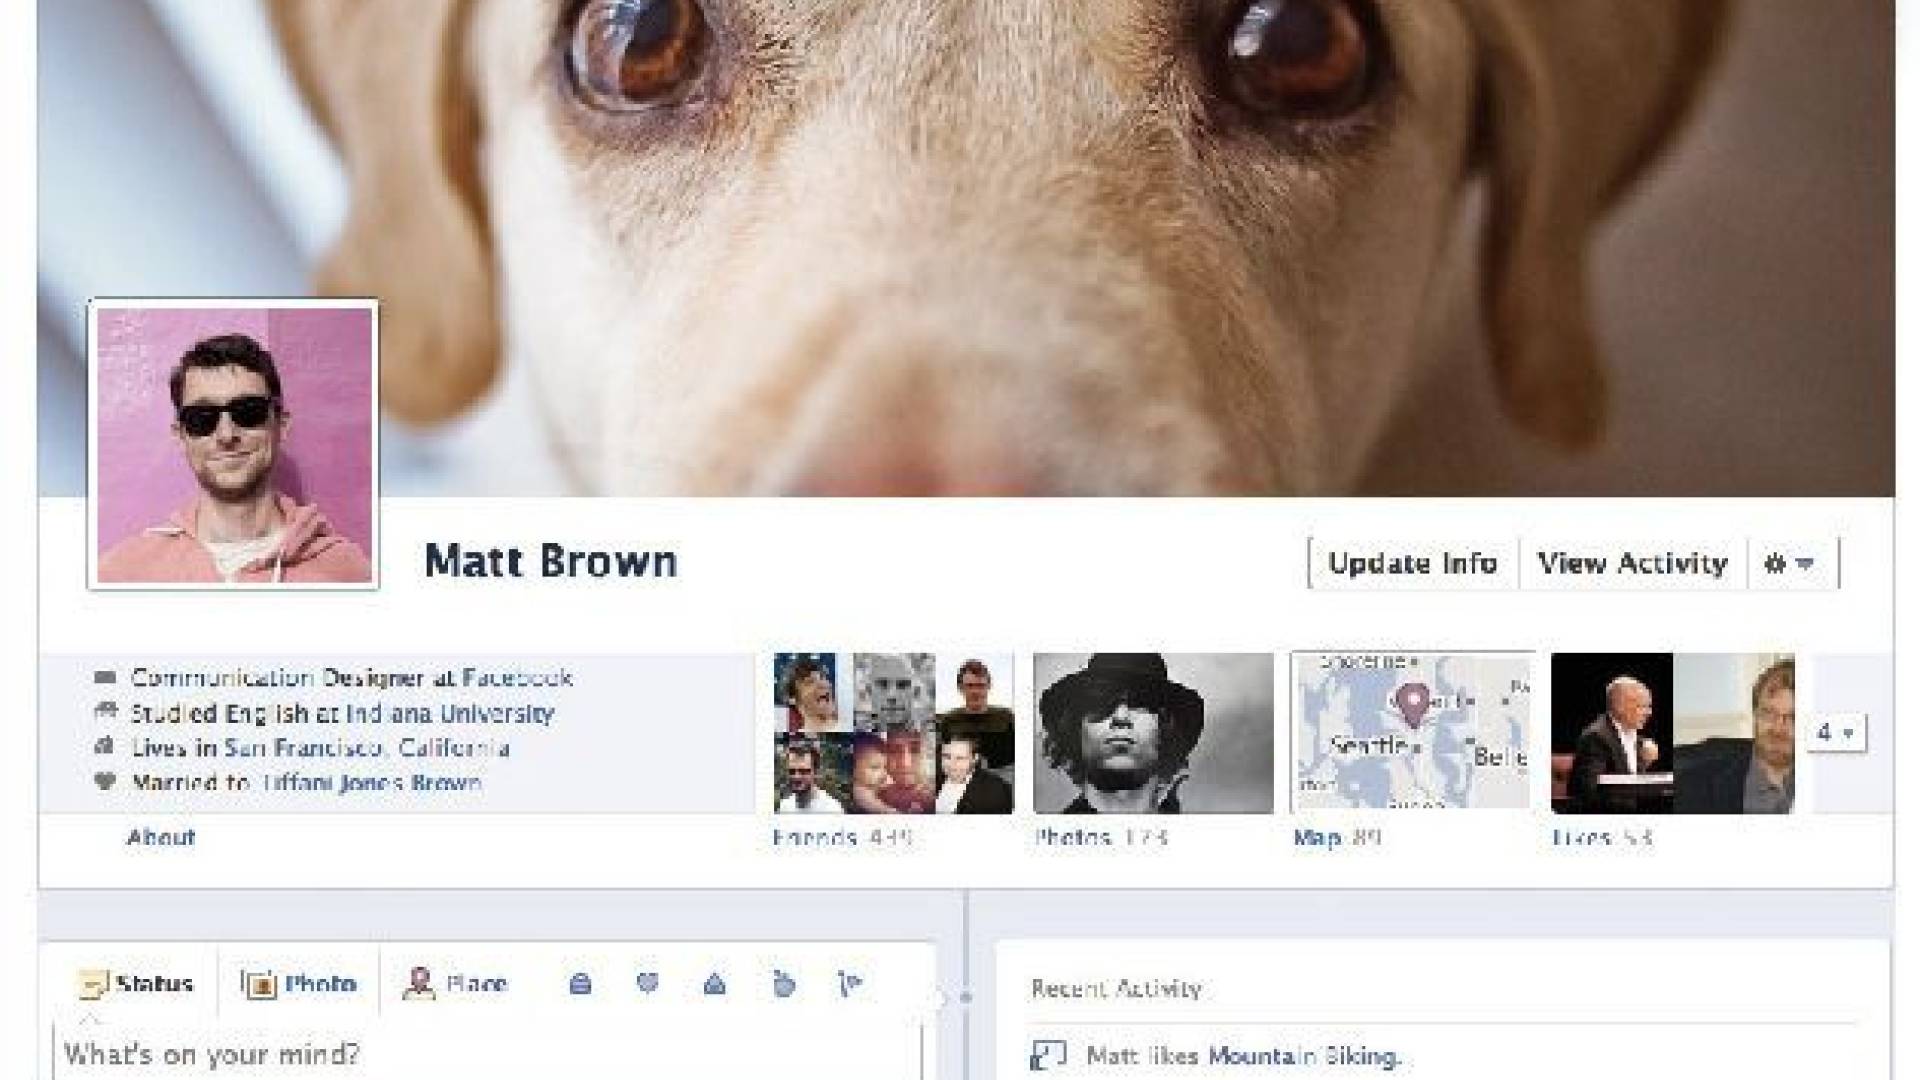This screenshot has width=1920, height=1080.
Task: Select the Place composer tab
Action: tap(456, 984)
